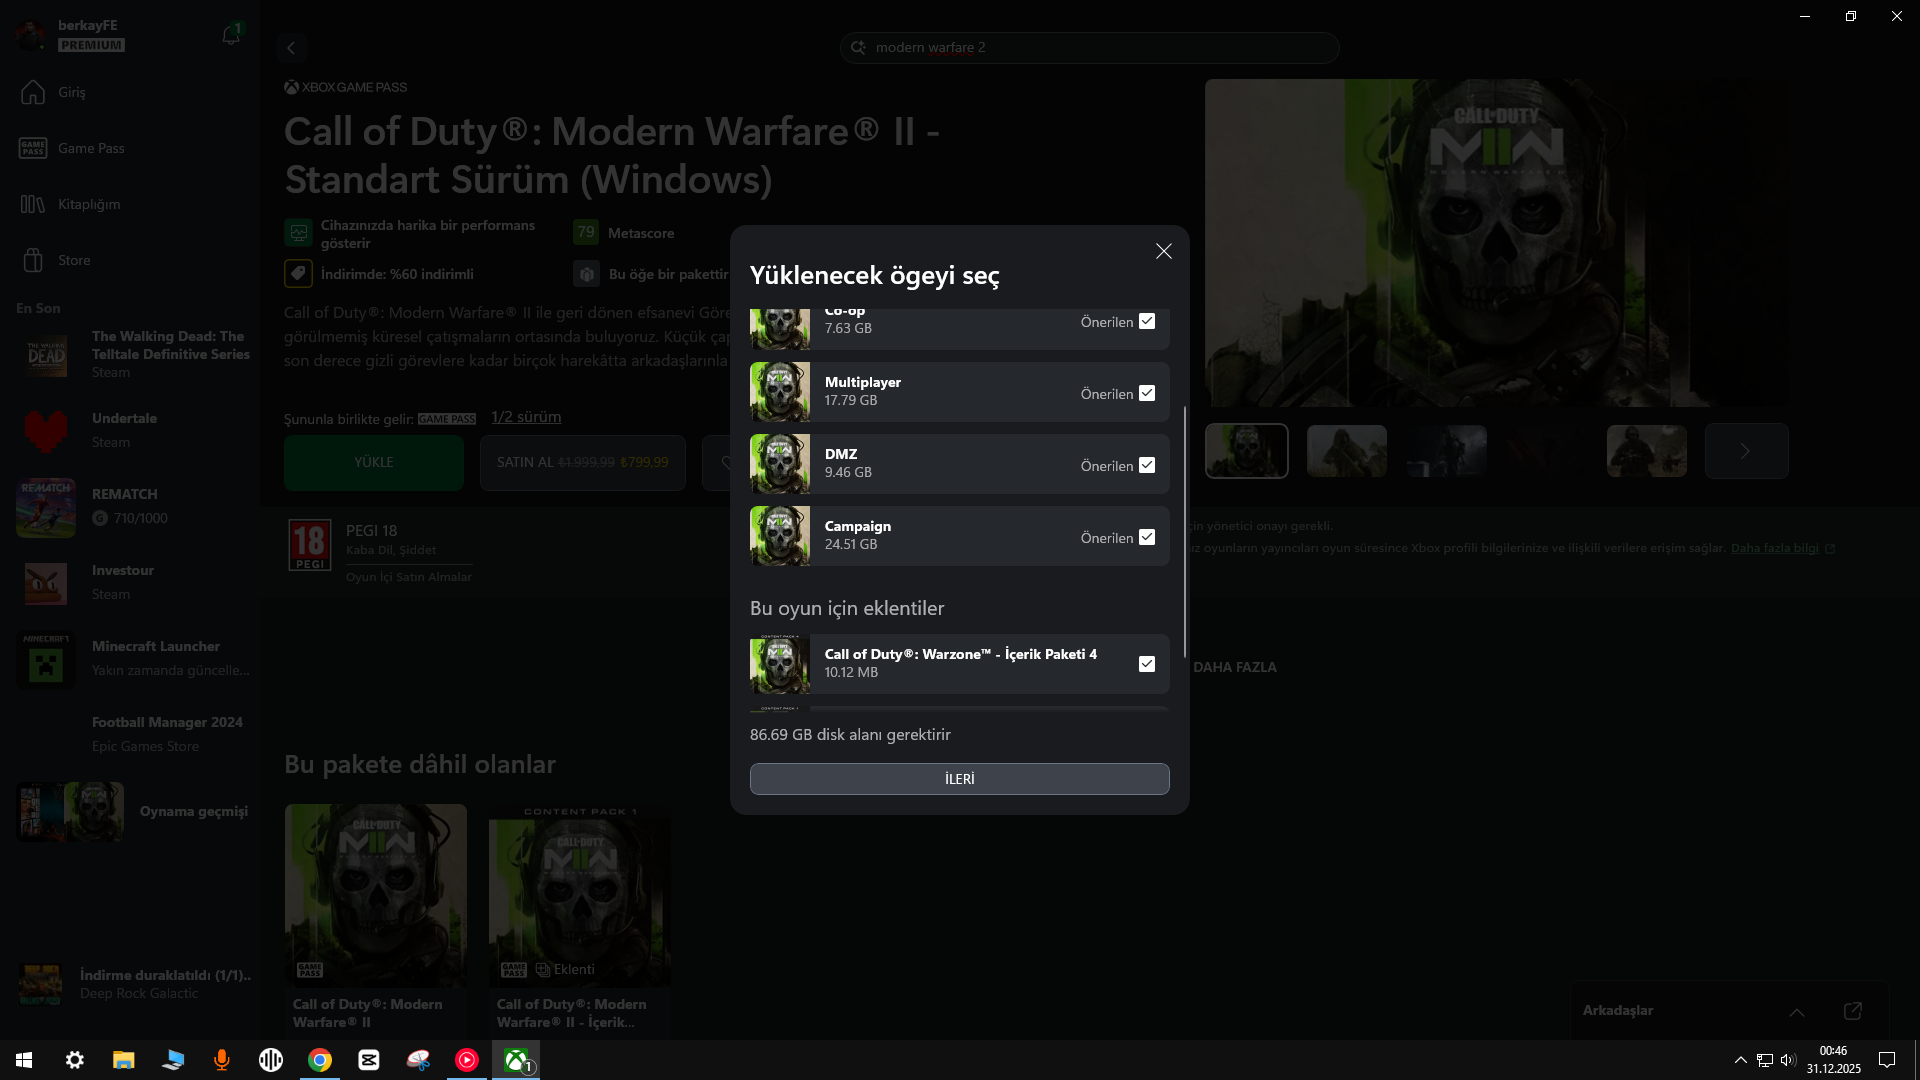
Task: Pop out the Arkadaşlar friends panel
Action: click(1852, 1011)
